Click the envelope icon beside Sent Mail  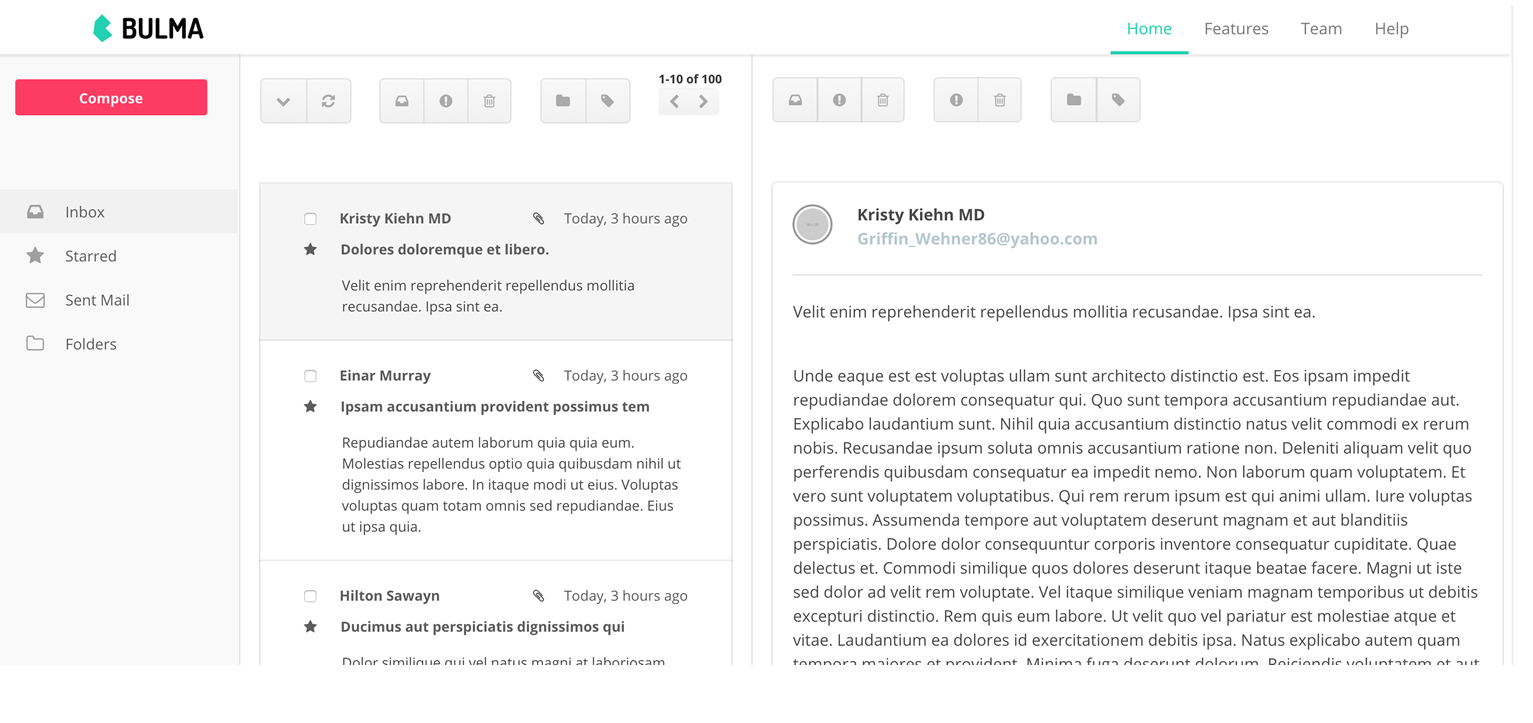click(35, 300)
